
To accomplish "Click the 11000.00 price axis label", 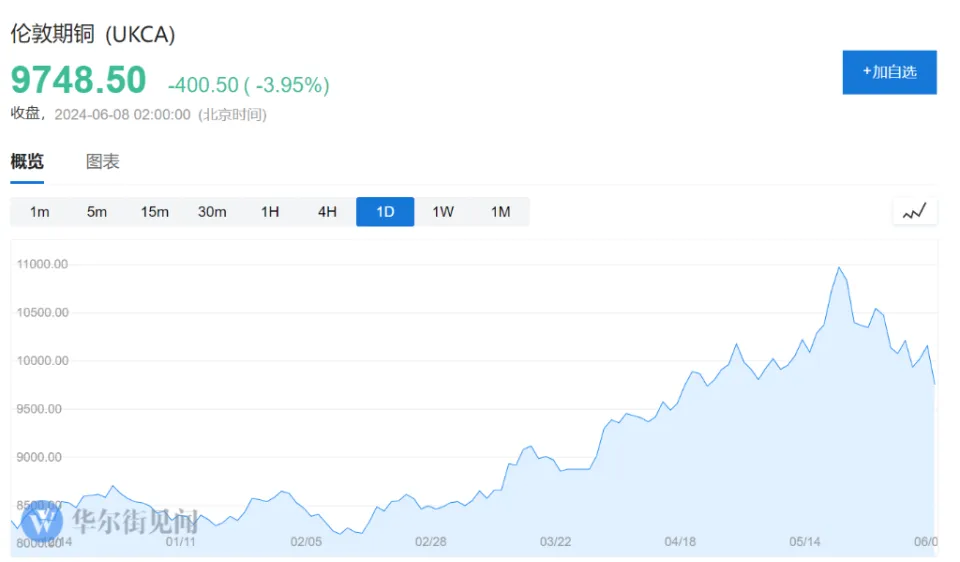I will coord(44,264).
